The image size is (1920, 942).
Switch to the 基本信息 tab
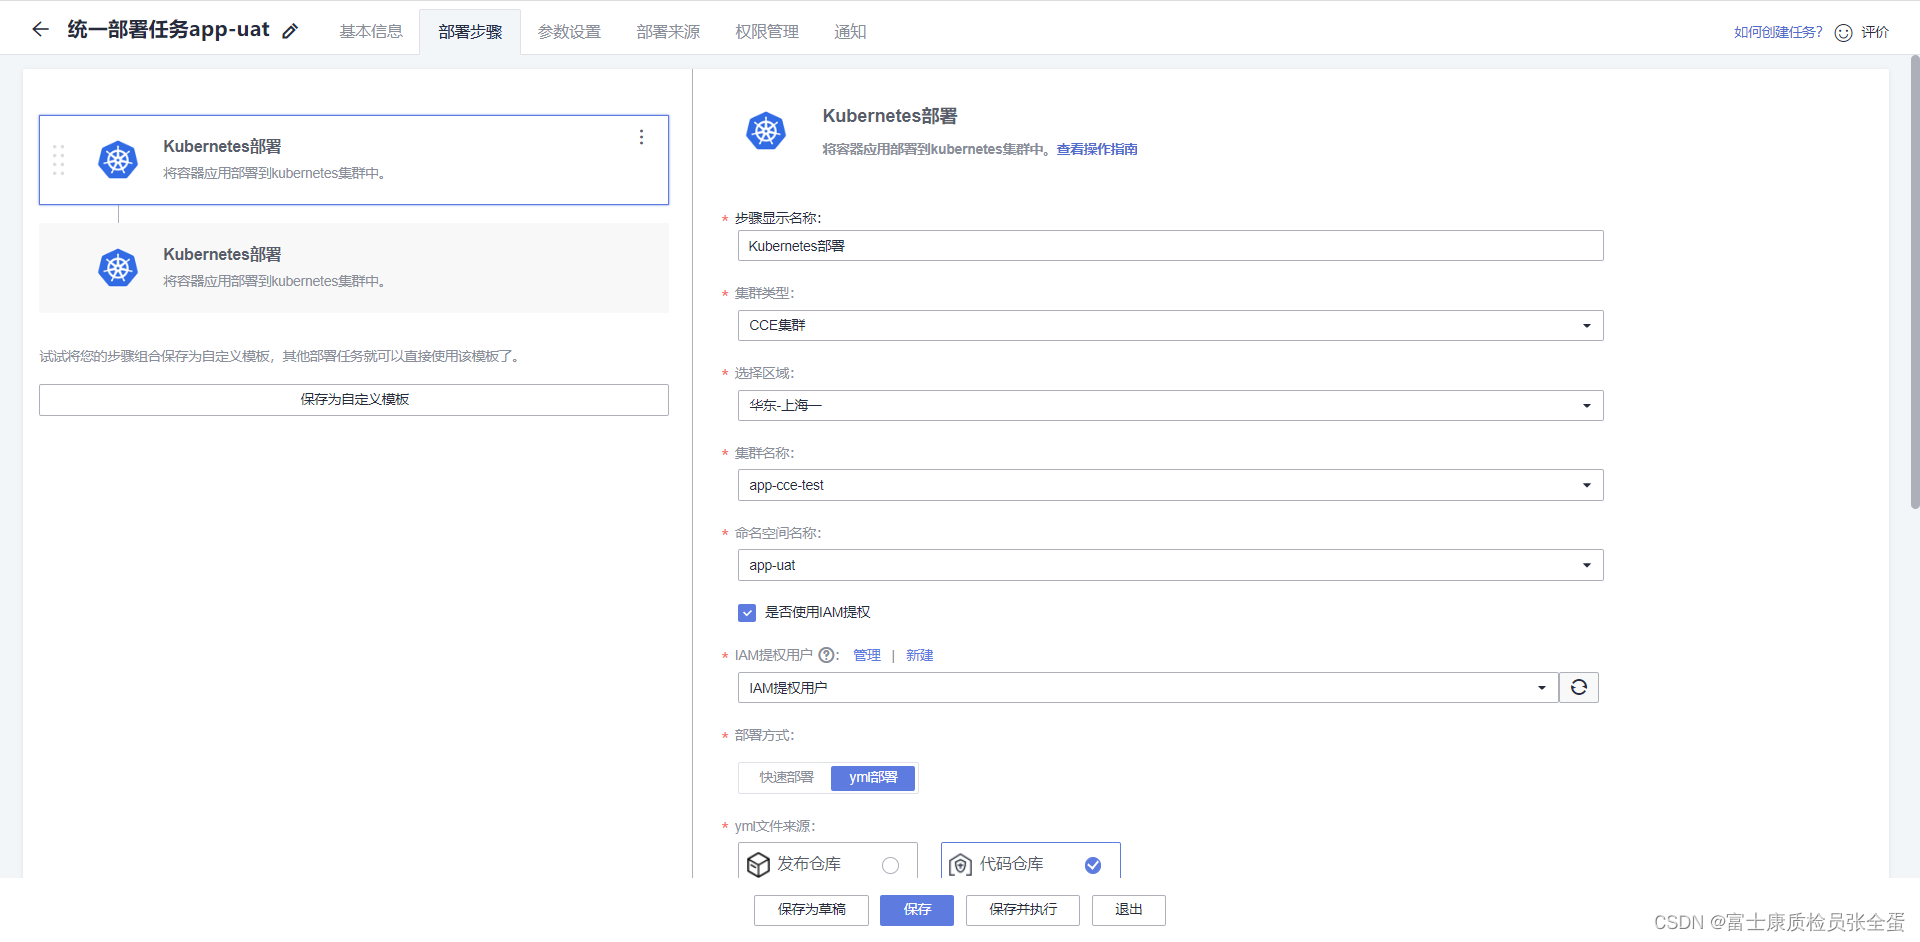tap(371, 32)
